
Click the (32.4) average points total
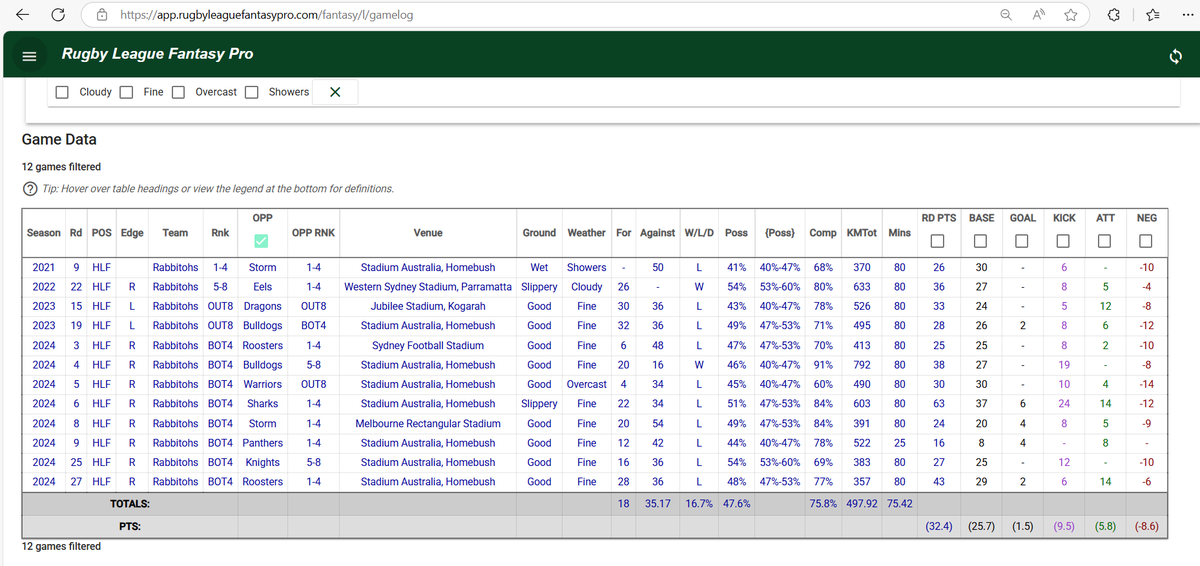939,525
